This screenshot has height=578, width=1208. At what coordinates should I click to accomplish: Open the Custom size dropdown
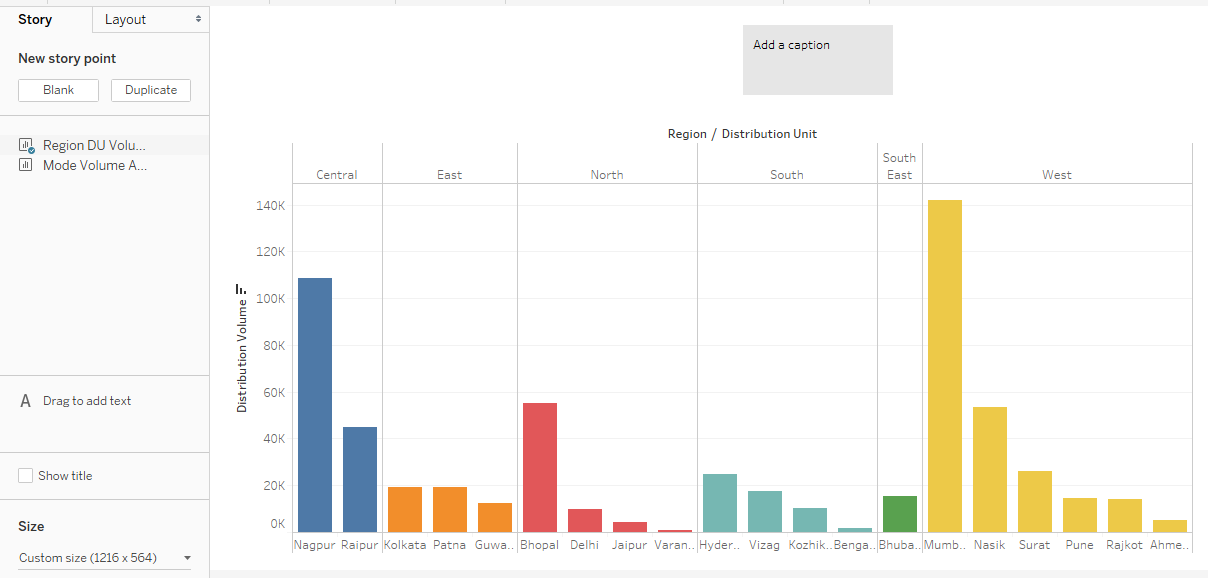point(105,558)
